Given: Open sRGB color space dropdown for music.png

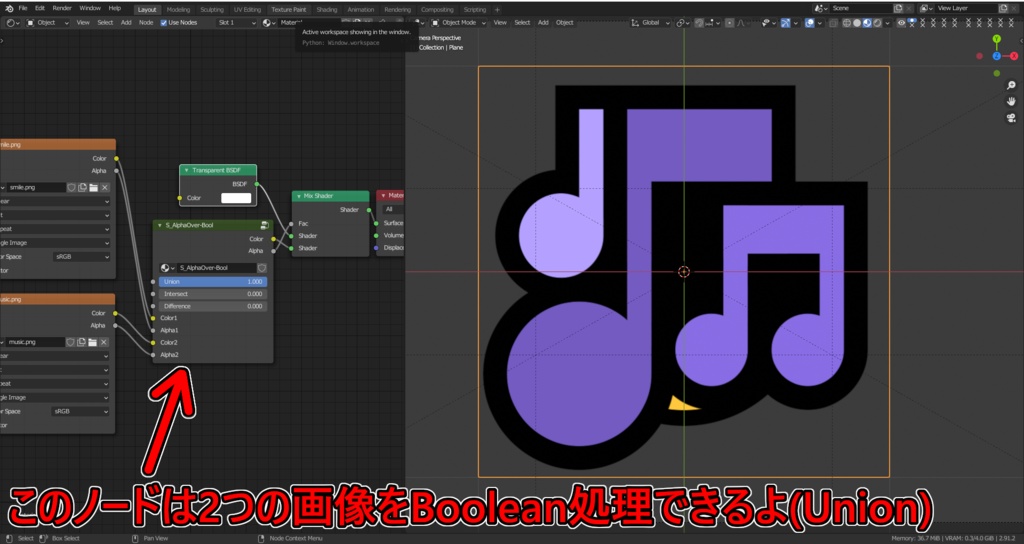Looking at the screenshot, I should (x=81, y=411).
